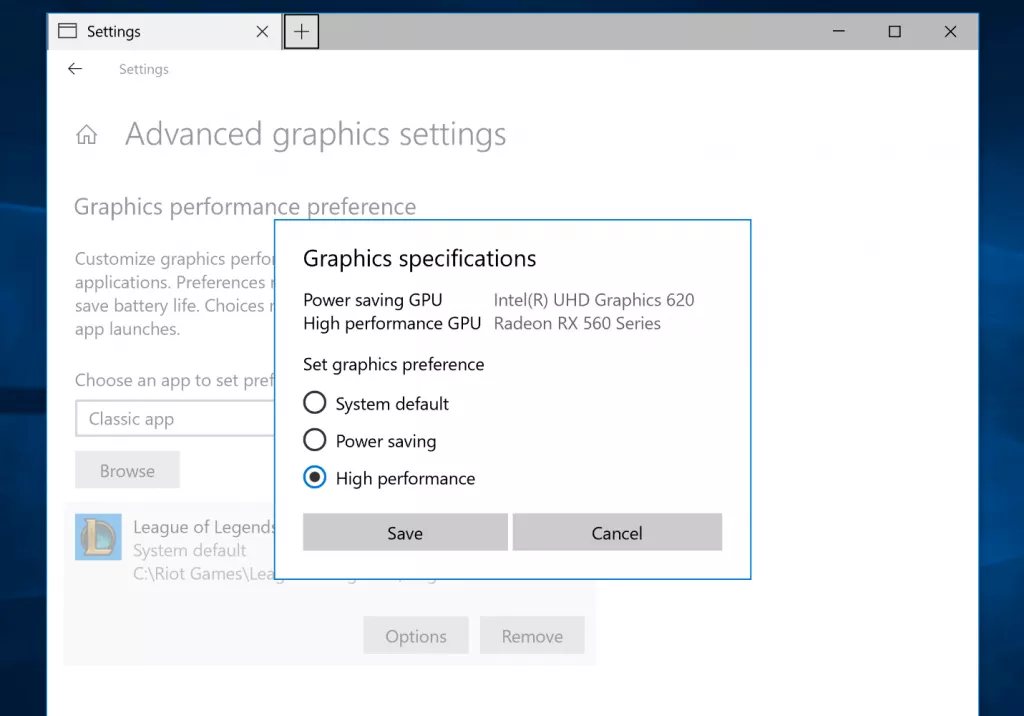Open Options for League of Legends
1024x716 pixels.
415,635
